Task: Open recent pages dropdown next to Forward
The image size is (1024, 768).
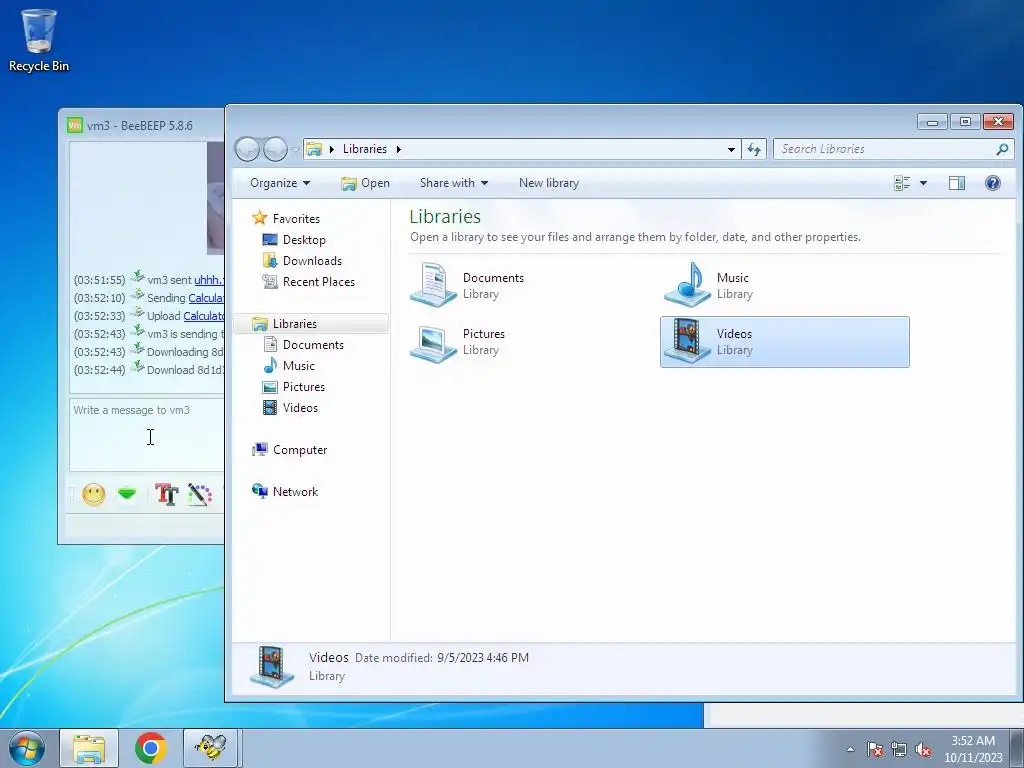Action: pos(295,150)
